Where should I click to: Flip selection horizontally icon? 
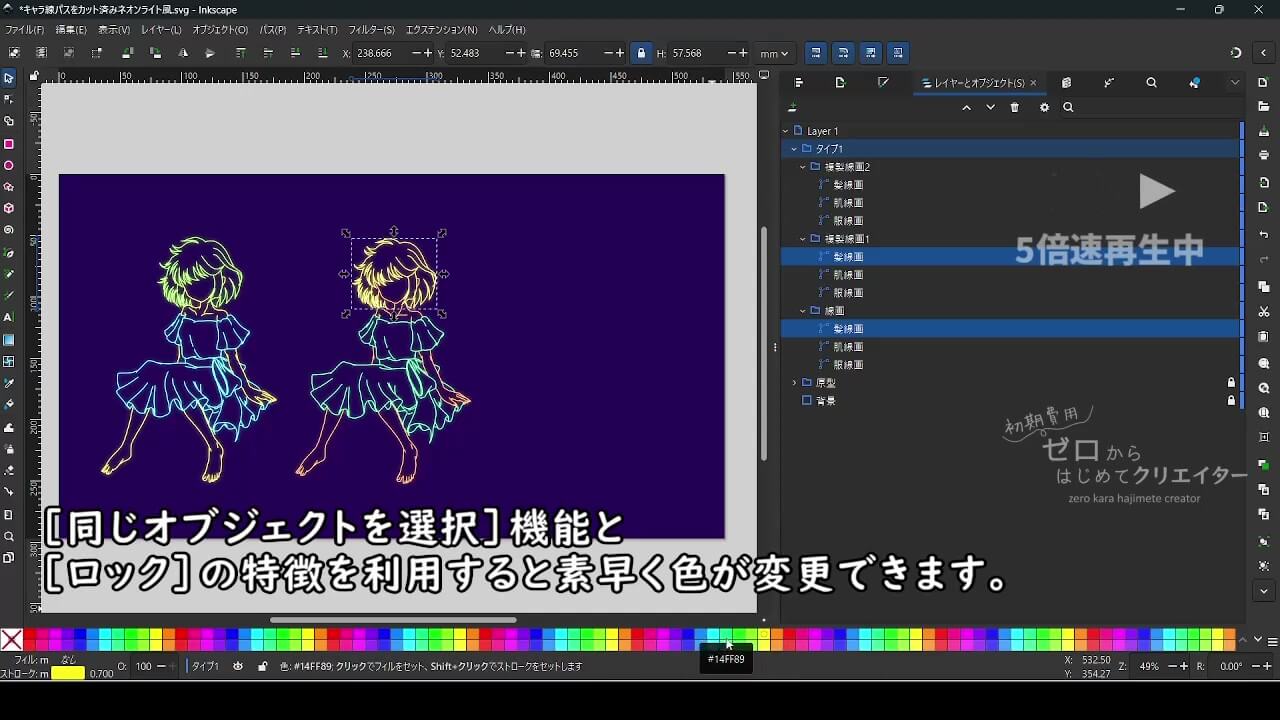coord(183,53)
